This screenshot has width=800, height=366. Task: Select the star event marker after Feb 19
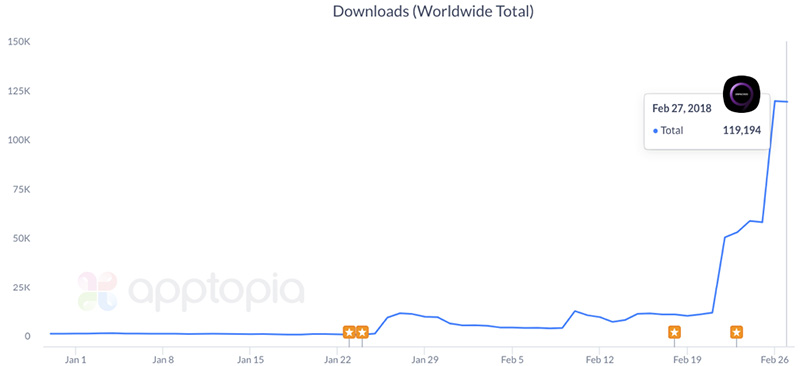click(x=736, y=333)
